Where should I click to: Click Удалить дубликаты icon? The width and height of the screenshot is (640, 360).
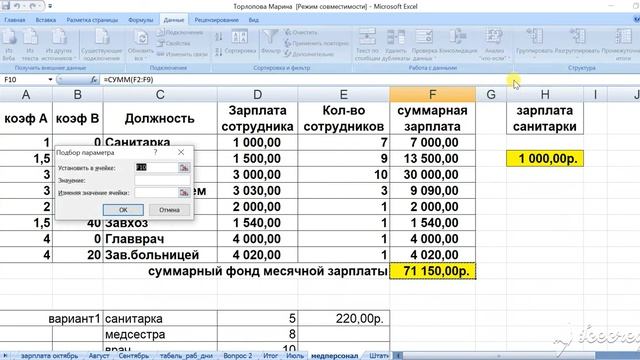click(396, 44)
